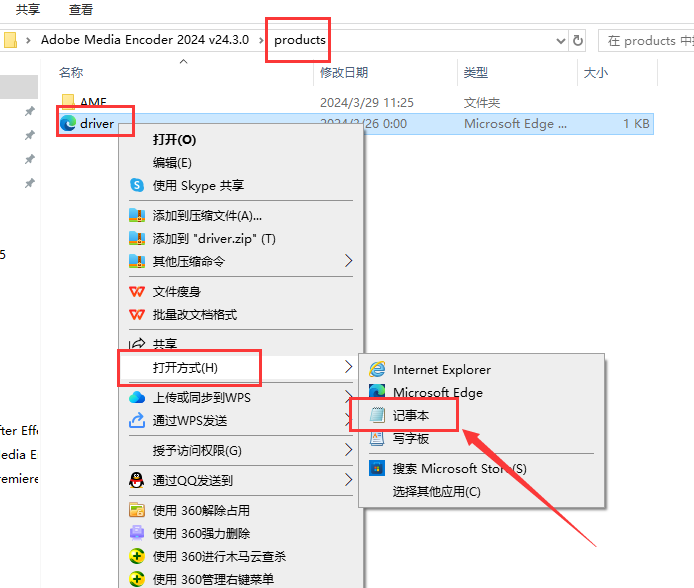Click the search products input field
Image resolution: width=694 pixels, height=588 pixels.
click(646, 41)
